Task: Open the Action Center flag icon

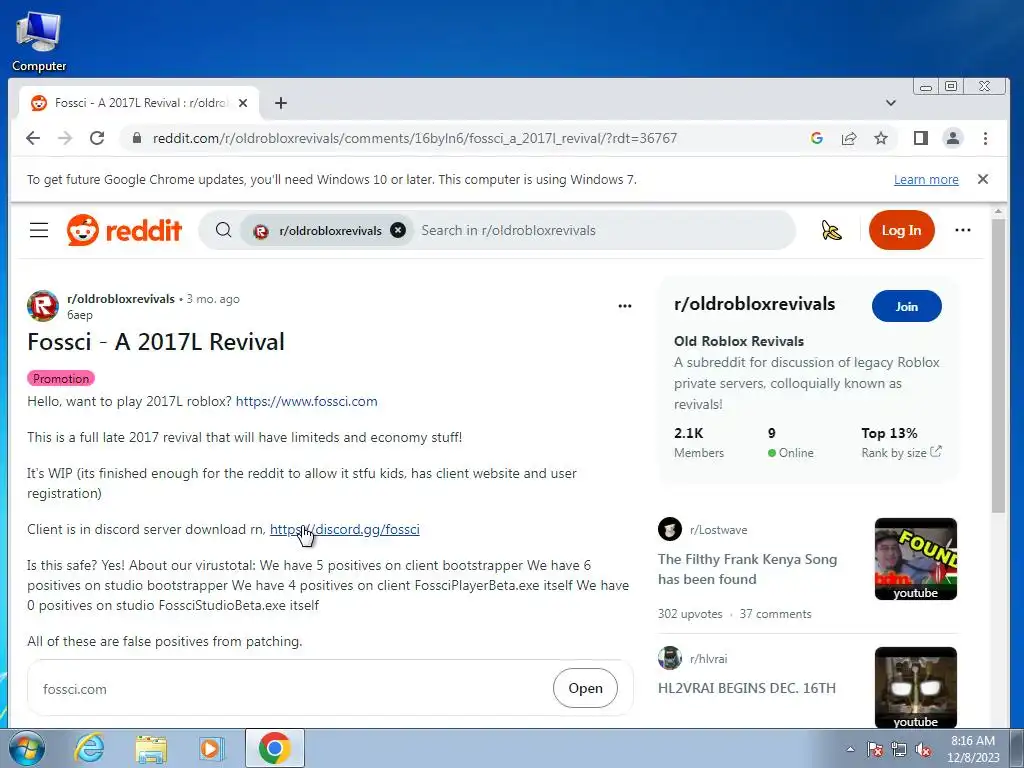Action: click(875, 749)
